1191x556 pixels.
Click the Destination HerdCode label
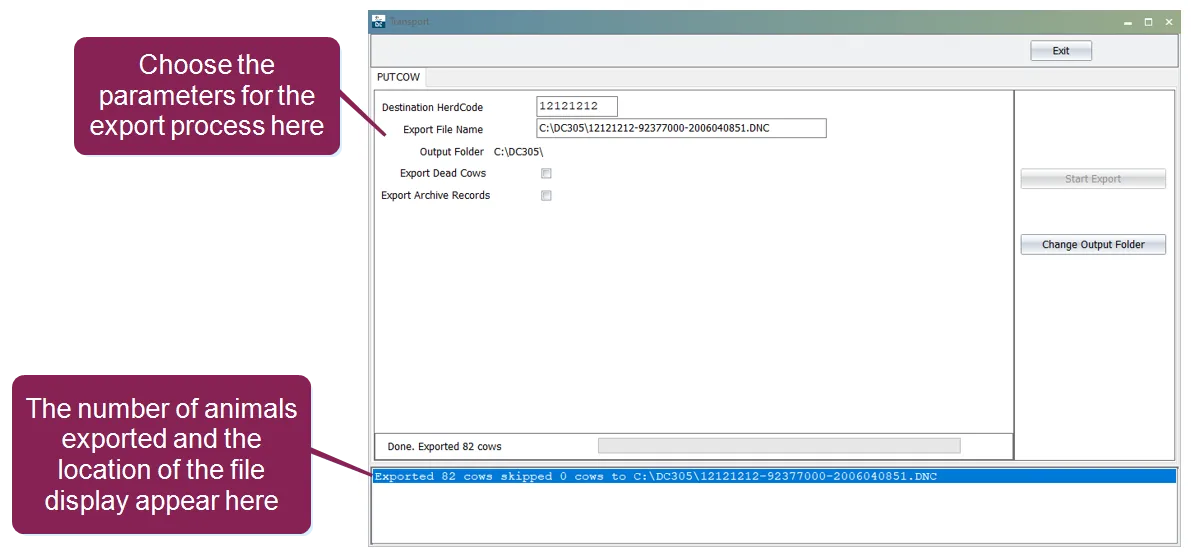(x=432, y=107)
